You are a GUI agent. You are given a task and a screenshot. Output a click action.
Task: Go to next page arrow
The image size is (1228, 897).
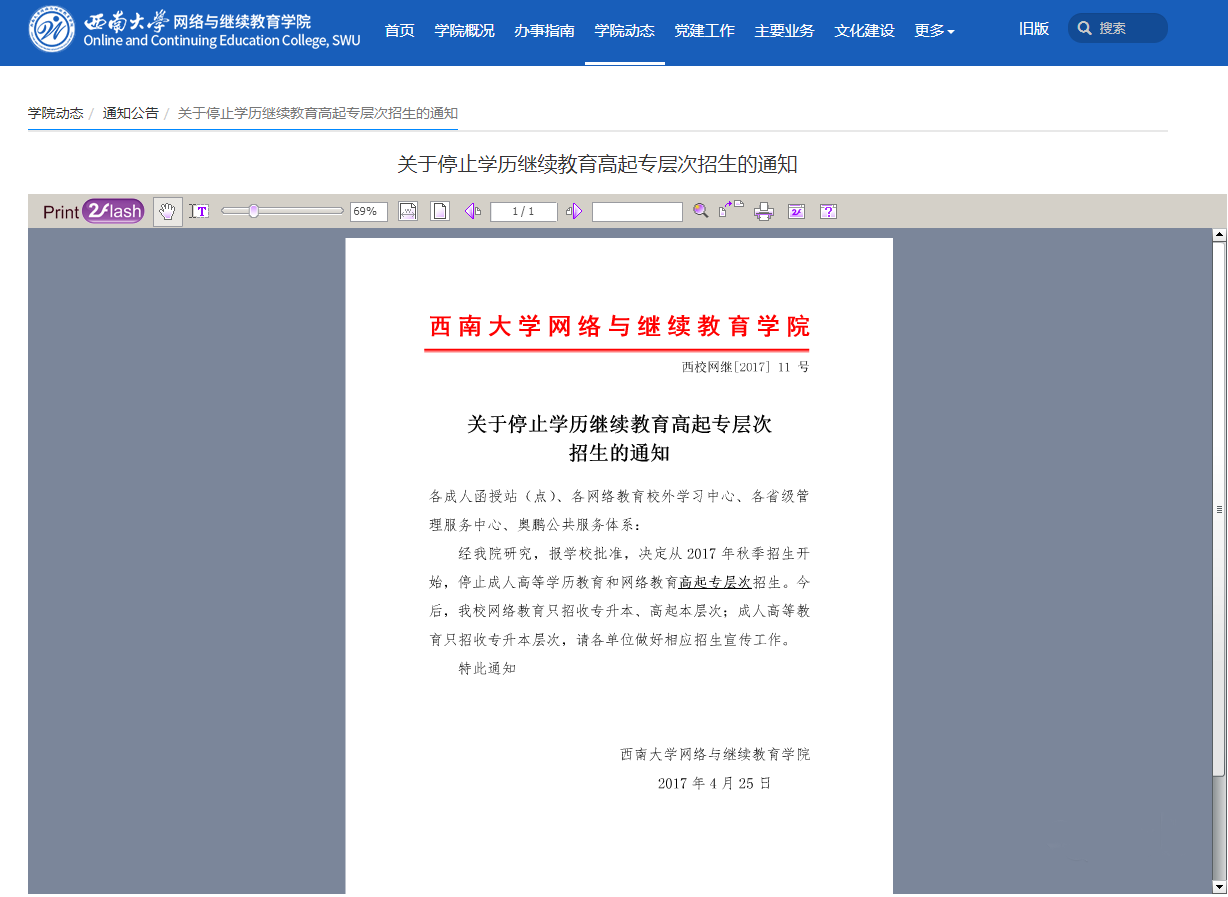[574, 211]
